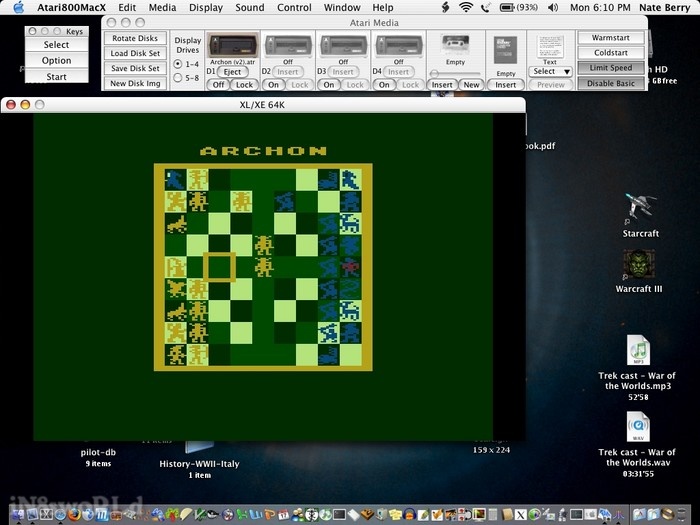Turn the D3 drive On
This screenshot has height=525, width=700.
click(329, 85)
